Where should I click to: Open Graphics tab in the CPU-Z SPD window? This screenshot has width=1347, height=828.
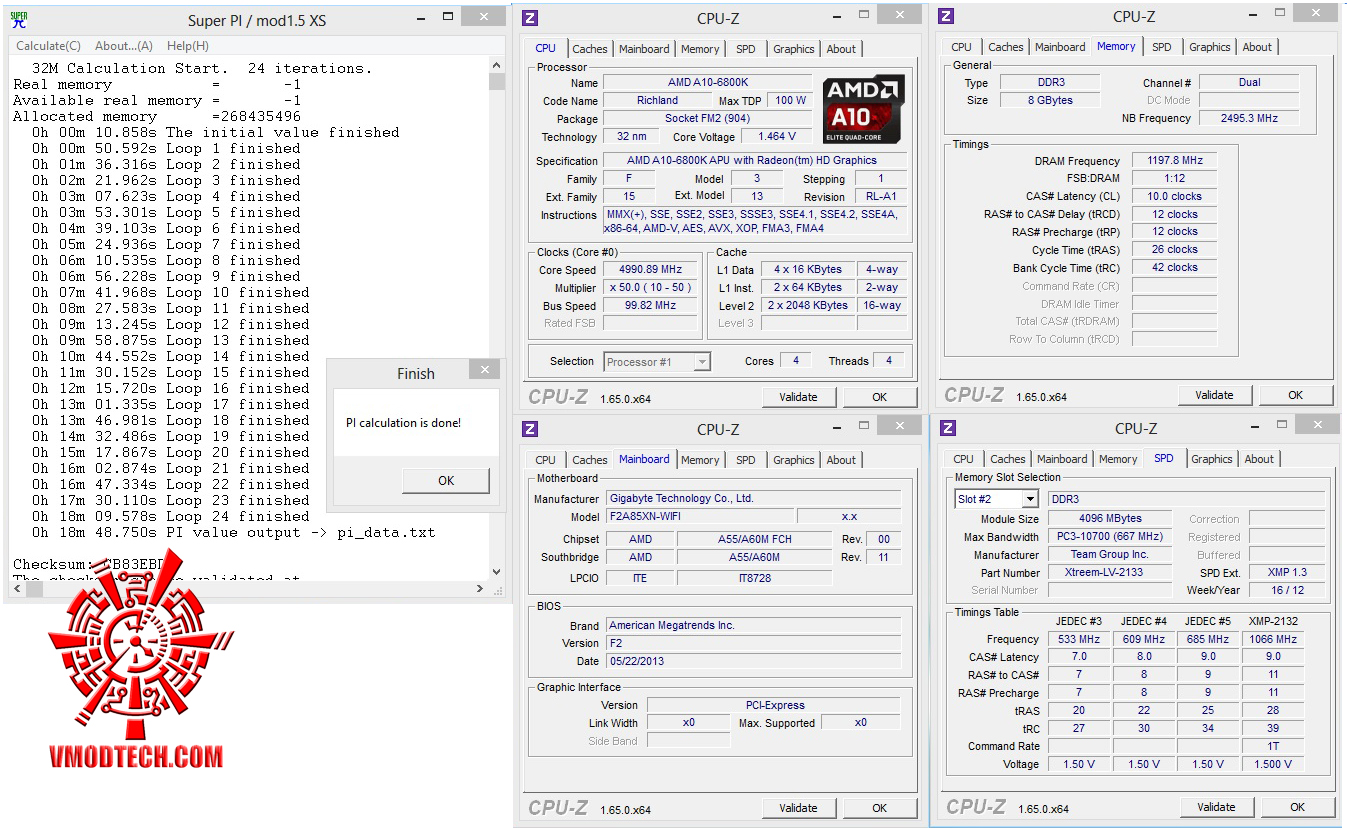pyautogui.click(x=1212, y=459)
